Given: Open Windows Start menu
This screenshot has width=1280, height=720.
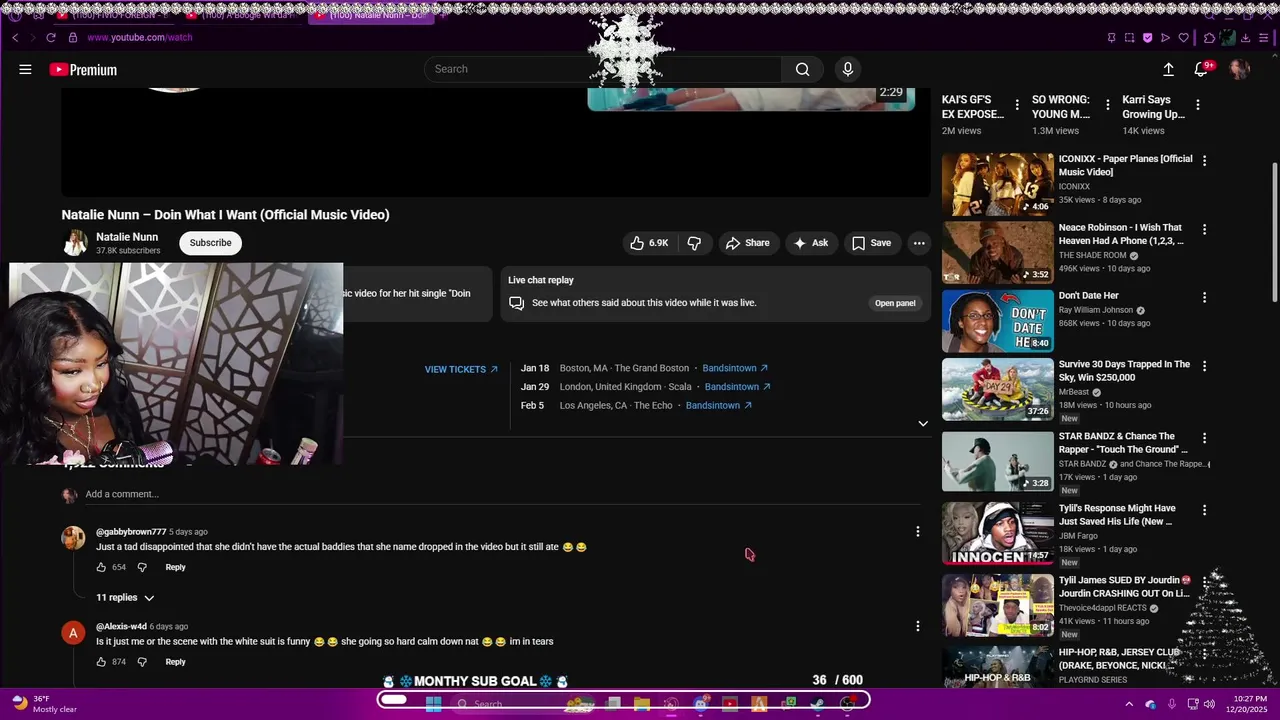Looking at the screenshot, I should click(433, 704).
